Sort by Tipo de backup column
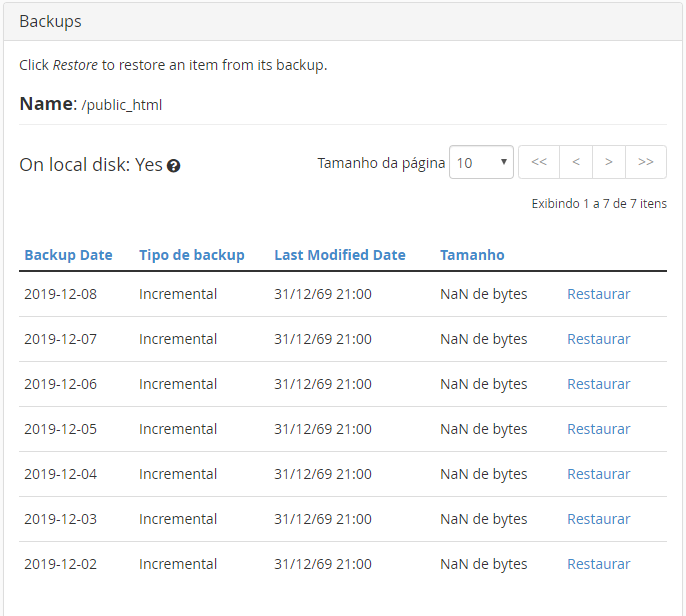686x616 pixels. [x=192, y=255]
